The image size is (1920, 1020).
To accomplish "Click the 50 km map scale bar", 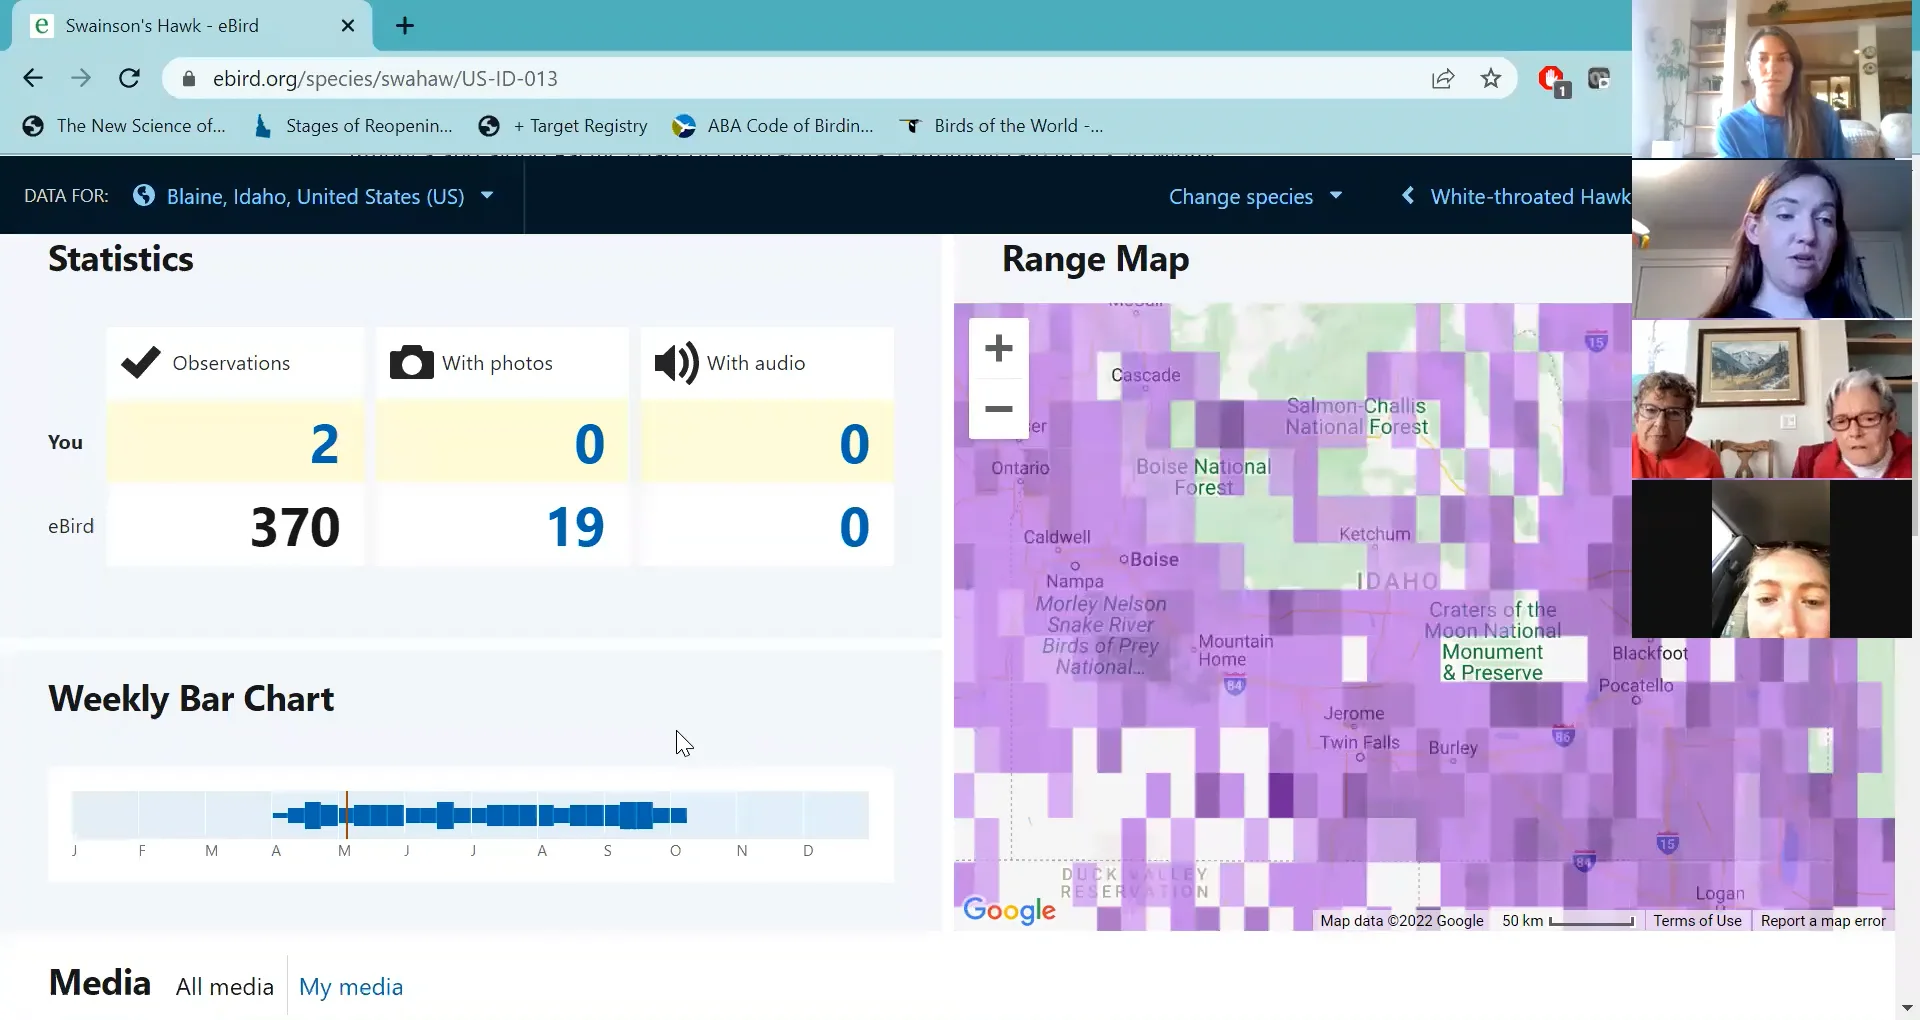I will point(1593,922).
